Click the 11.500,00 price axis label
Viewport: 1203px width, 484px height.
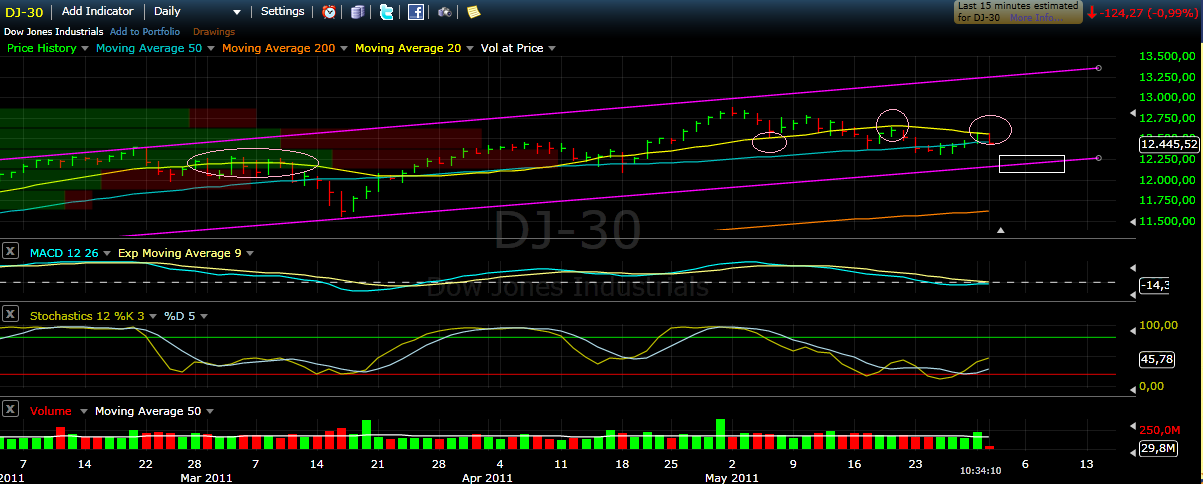1168,221
